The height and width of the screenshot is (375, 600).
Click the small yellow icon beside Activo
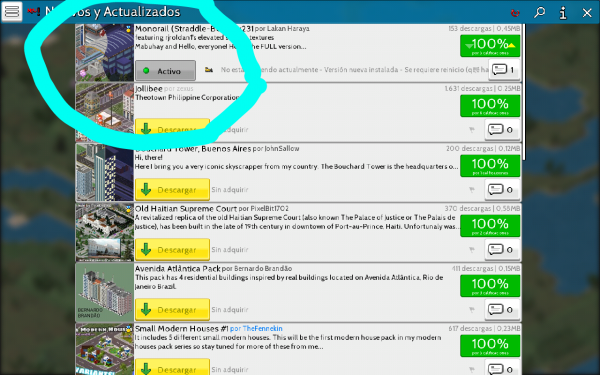pyautogui.click(x=209, y=70)
